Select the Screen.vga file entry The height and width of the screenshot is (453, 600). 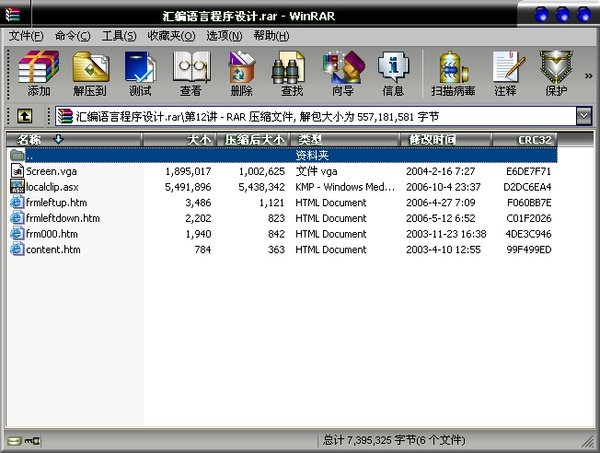pos(51,171)
